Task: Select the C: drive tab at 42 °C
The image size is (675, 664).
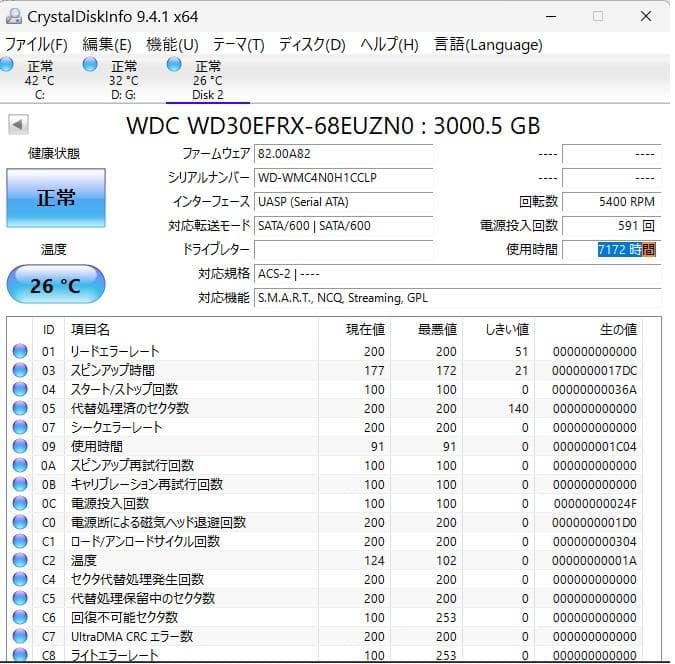Action: click(x=40, y=81)
